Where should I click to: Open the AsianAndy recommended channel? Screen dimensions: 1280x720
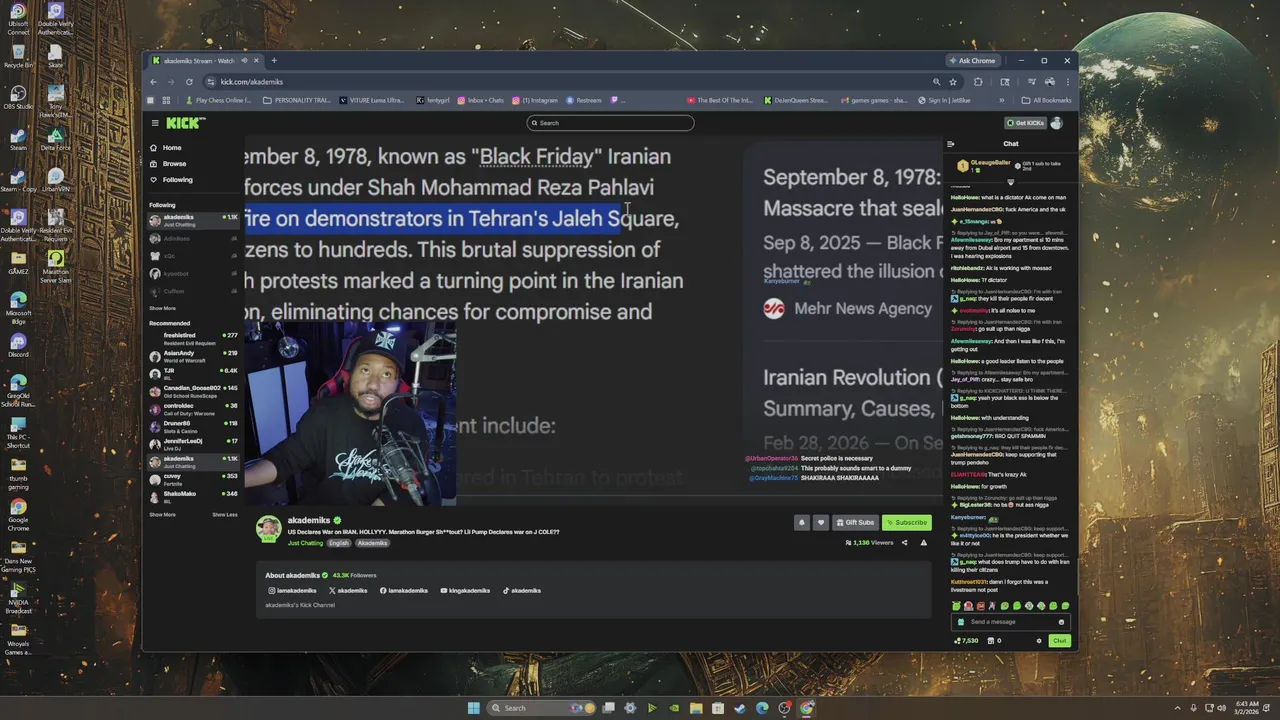point(193,356)
